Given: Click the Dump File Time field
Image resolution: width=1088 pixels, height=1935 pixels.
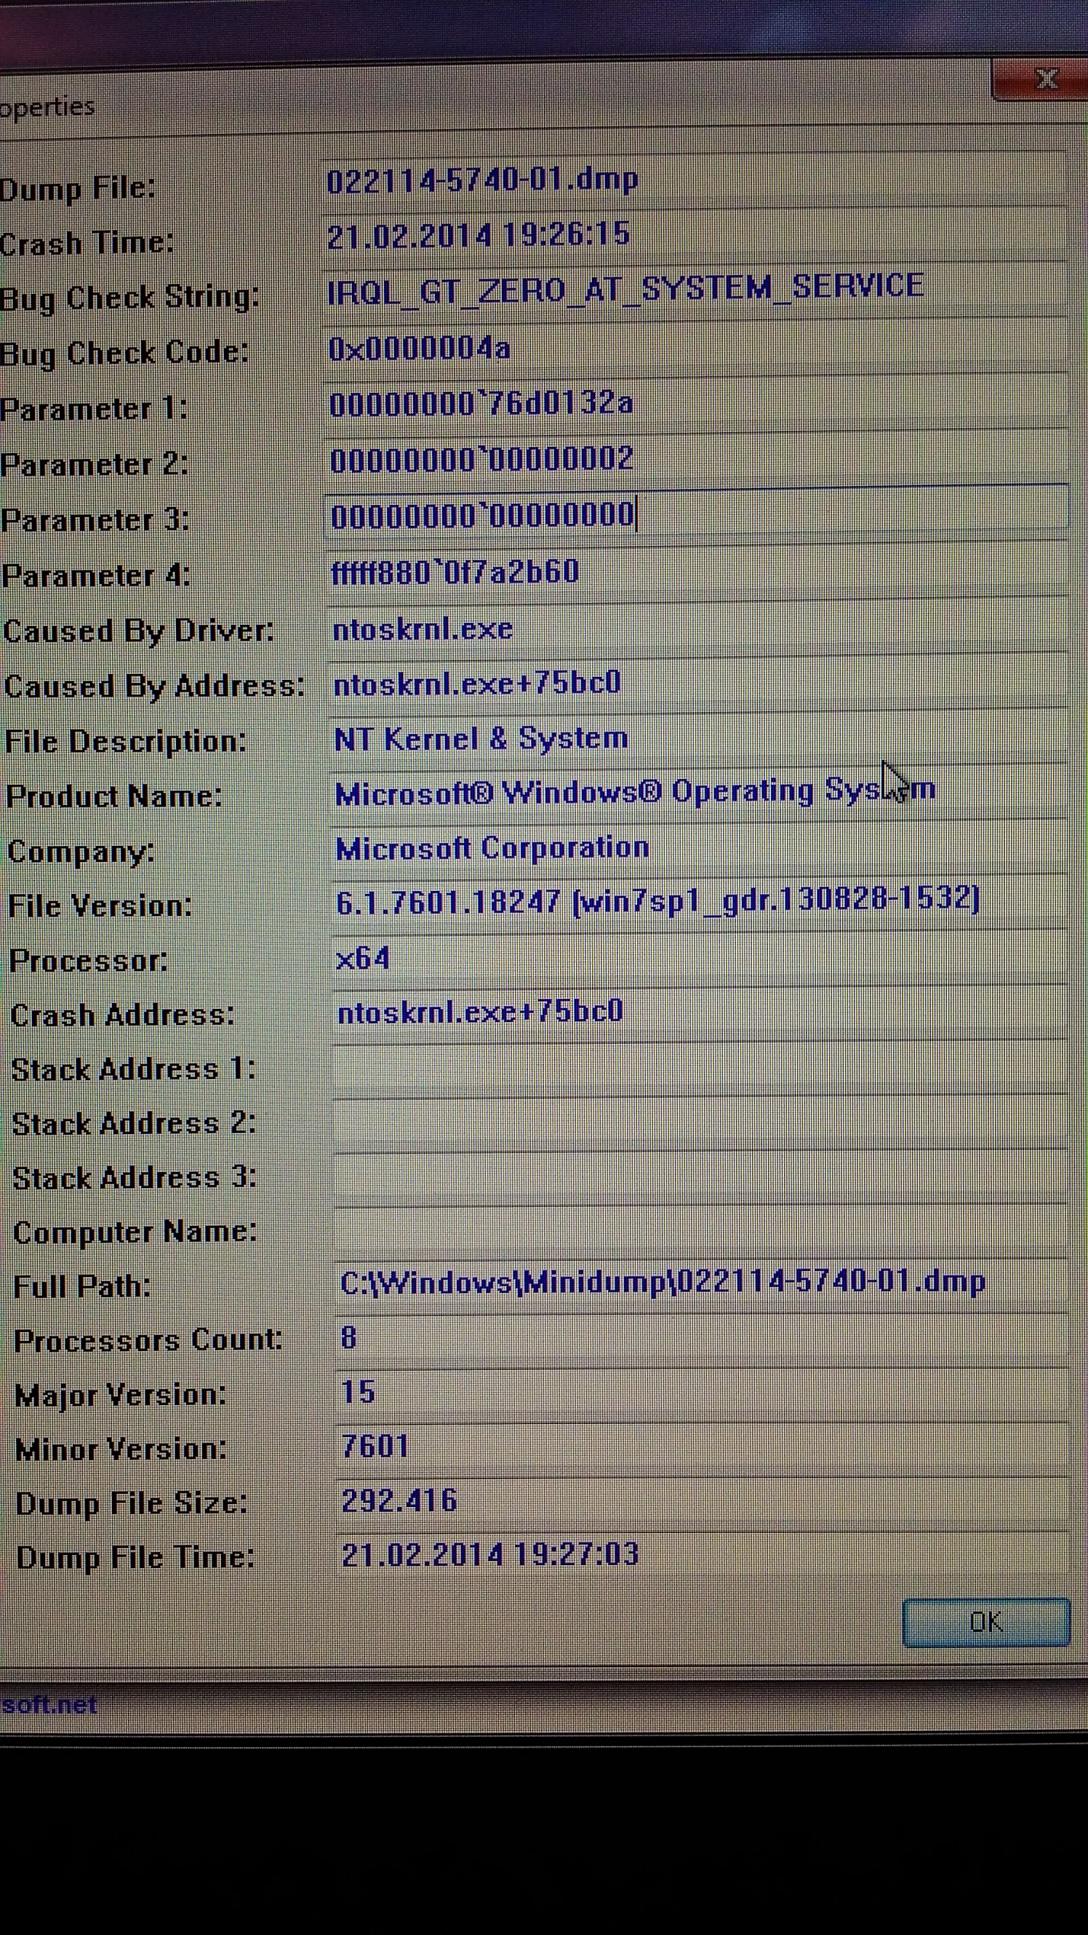Looking at the screenshot, I should [703, 1555].
